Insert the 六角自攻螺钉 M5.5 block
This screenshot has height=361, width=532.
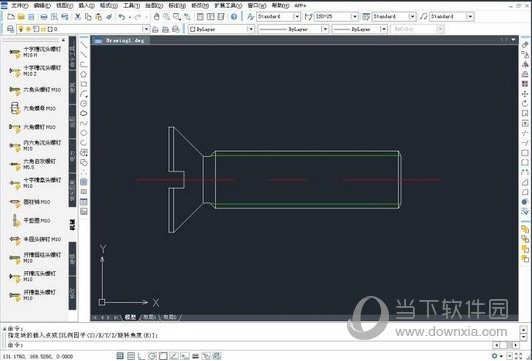point(33,164)
